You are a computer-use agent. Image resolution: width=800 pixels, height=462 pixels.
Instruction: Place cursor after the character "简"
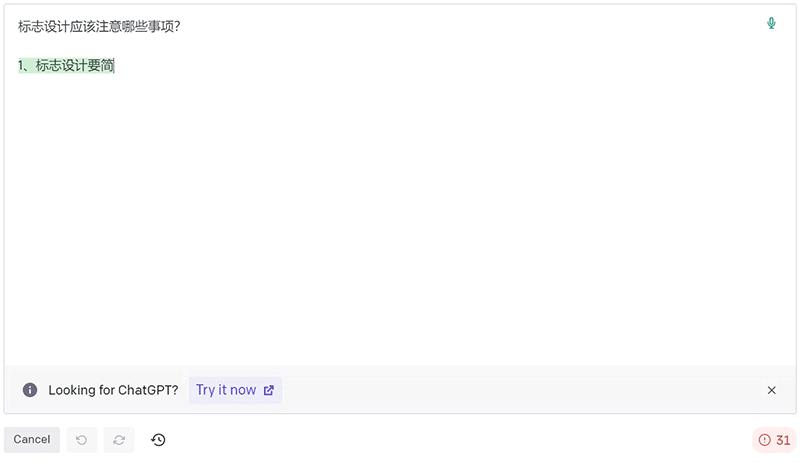pyautogui.click(x=115, y=66)
